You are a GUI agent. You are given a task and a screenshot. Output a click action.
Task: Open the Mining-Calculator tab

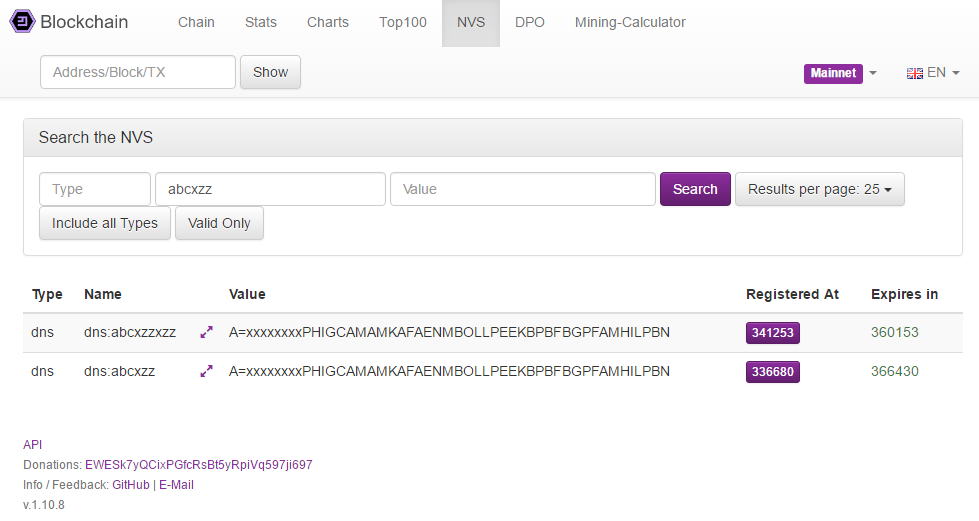tap(630, 22)
